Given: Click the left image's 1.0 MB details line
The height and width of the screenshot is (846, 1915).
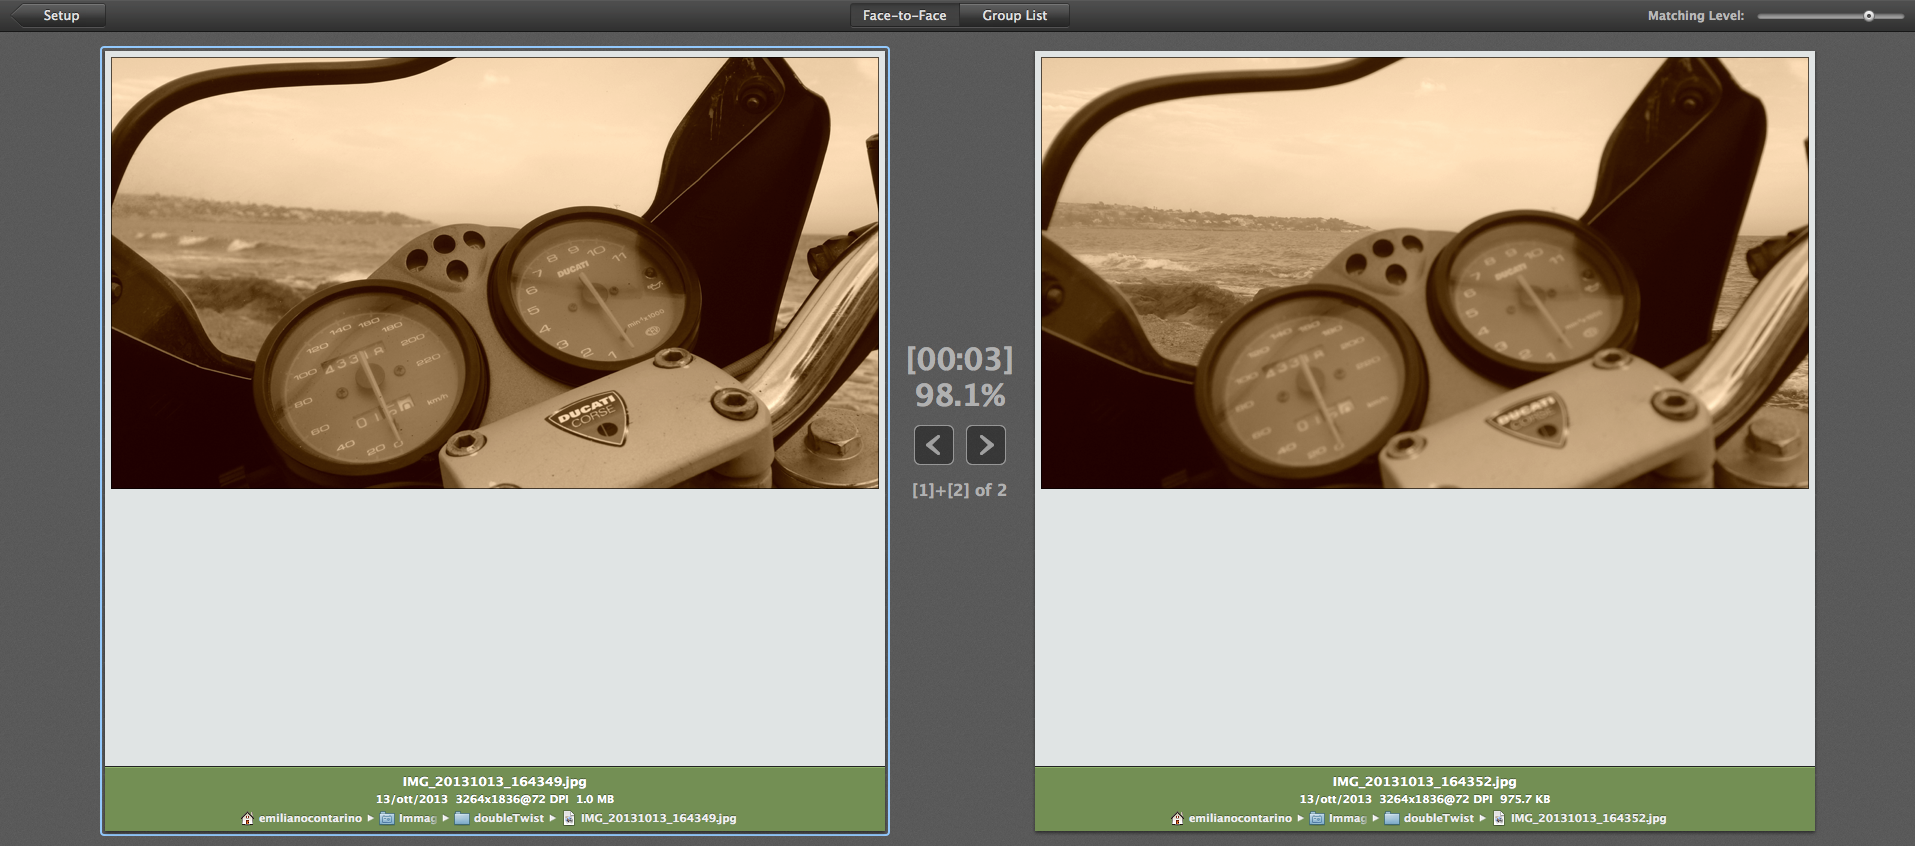Looking at the screenshot, I should 495,800.
